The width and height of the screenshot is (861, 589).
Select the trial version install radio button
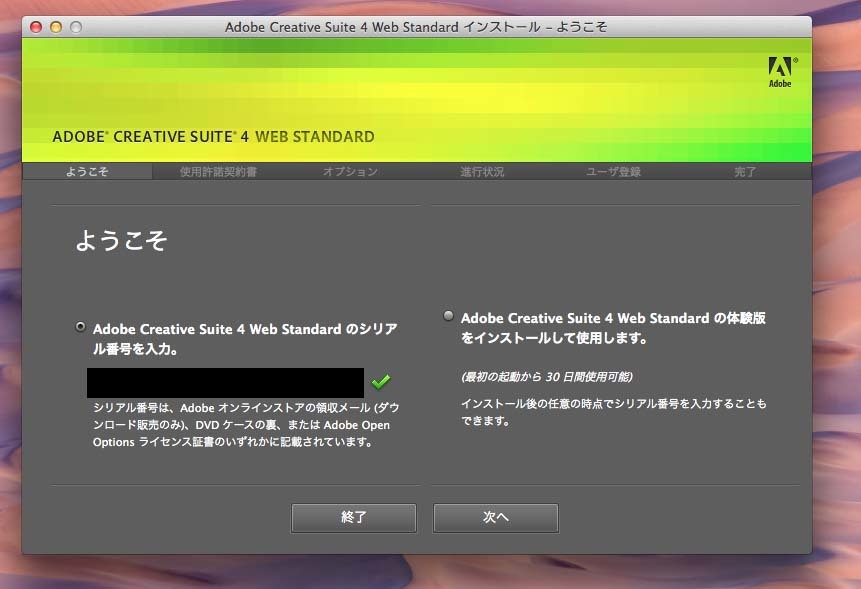tap(449, 316)
